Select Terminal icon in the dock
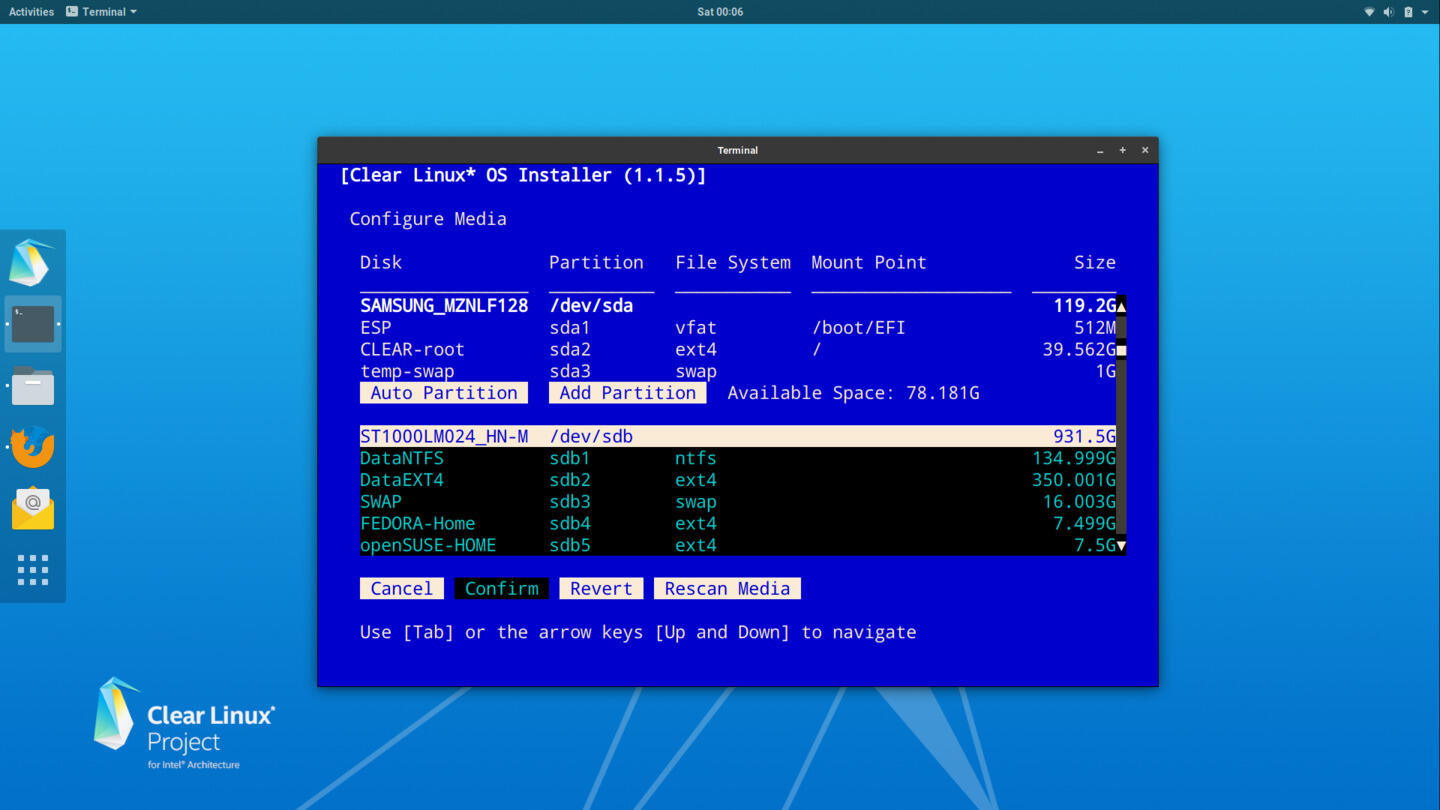This screenshot has height=810, width=1440. tap(33, 324)
